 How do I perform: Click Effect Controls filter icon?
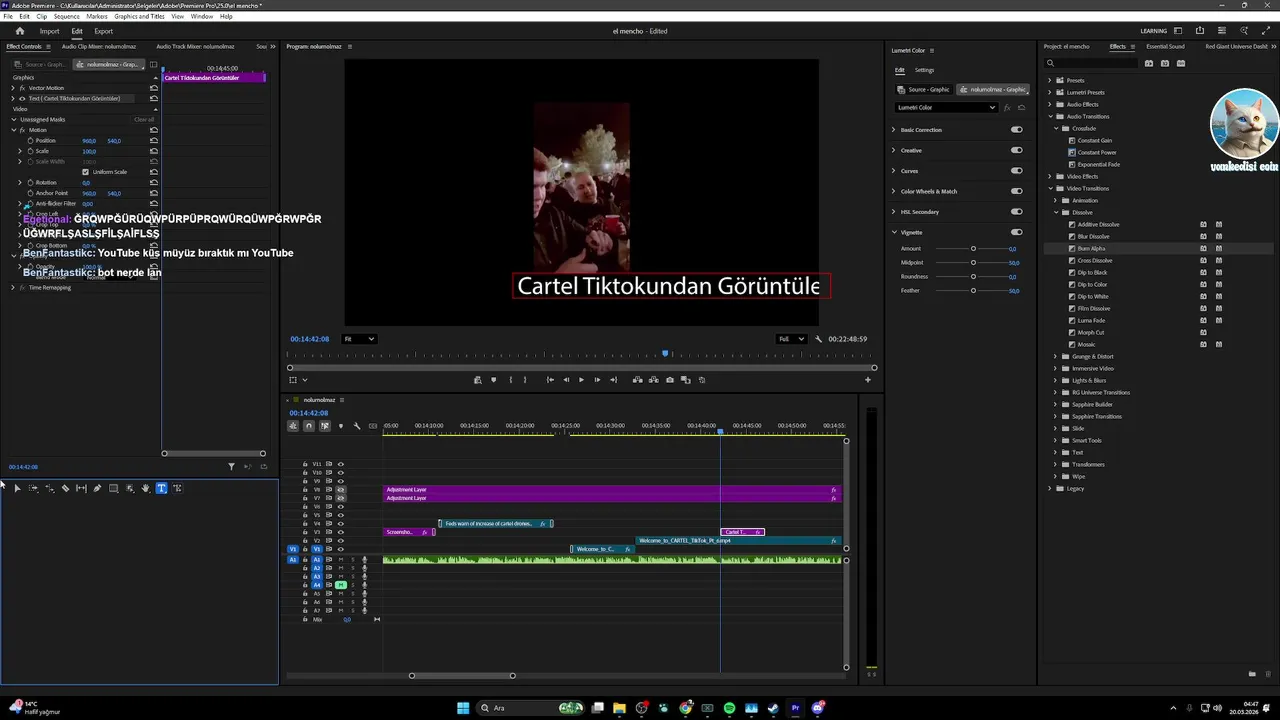pos(231,467)
